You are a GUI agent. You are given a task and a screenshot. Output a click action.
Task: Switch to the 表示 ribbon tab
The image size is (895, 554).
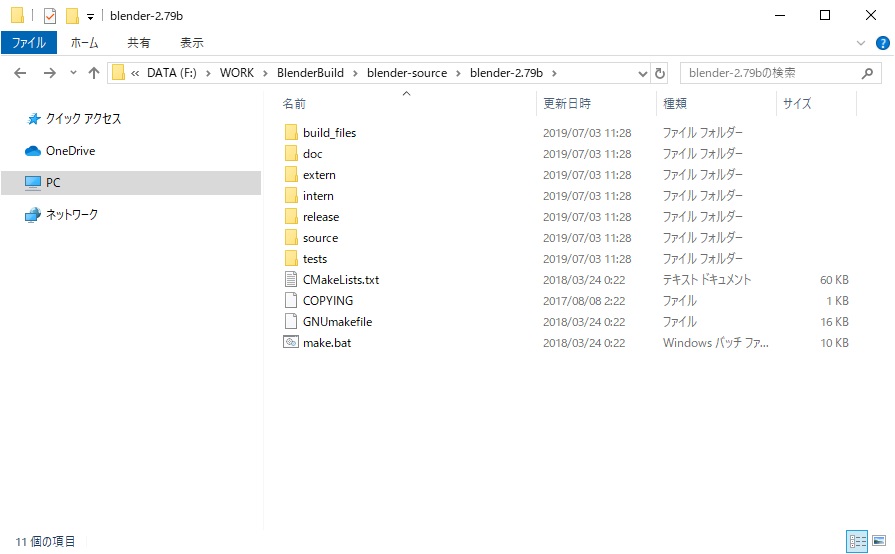[x=192, y=43]
